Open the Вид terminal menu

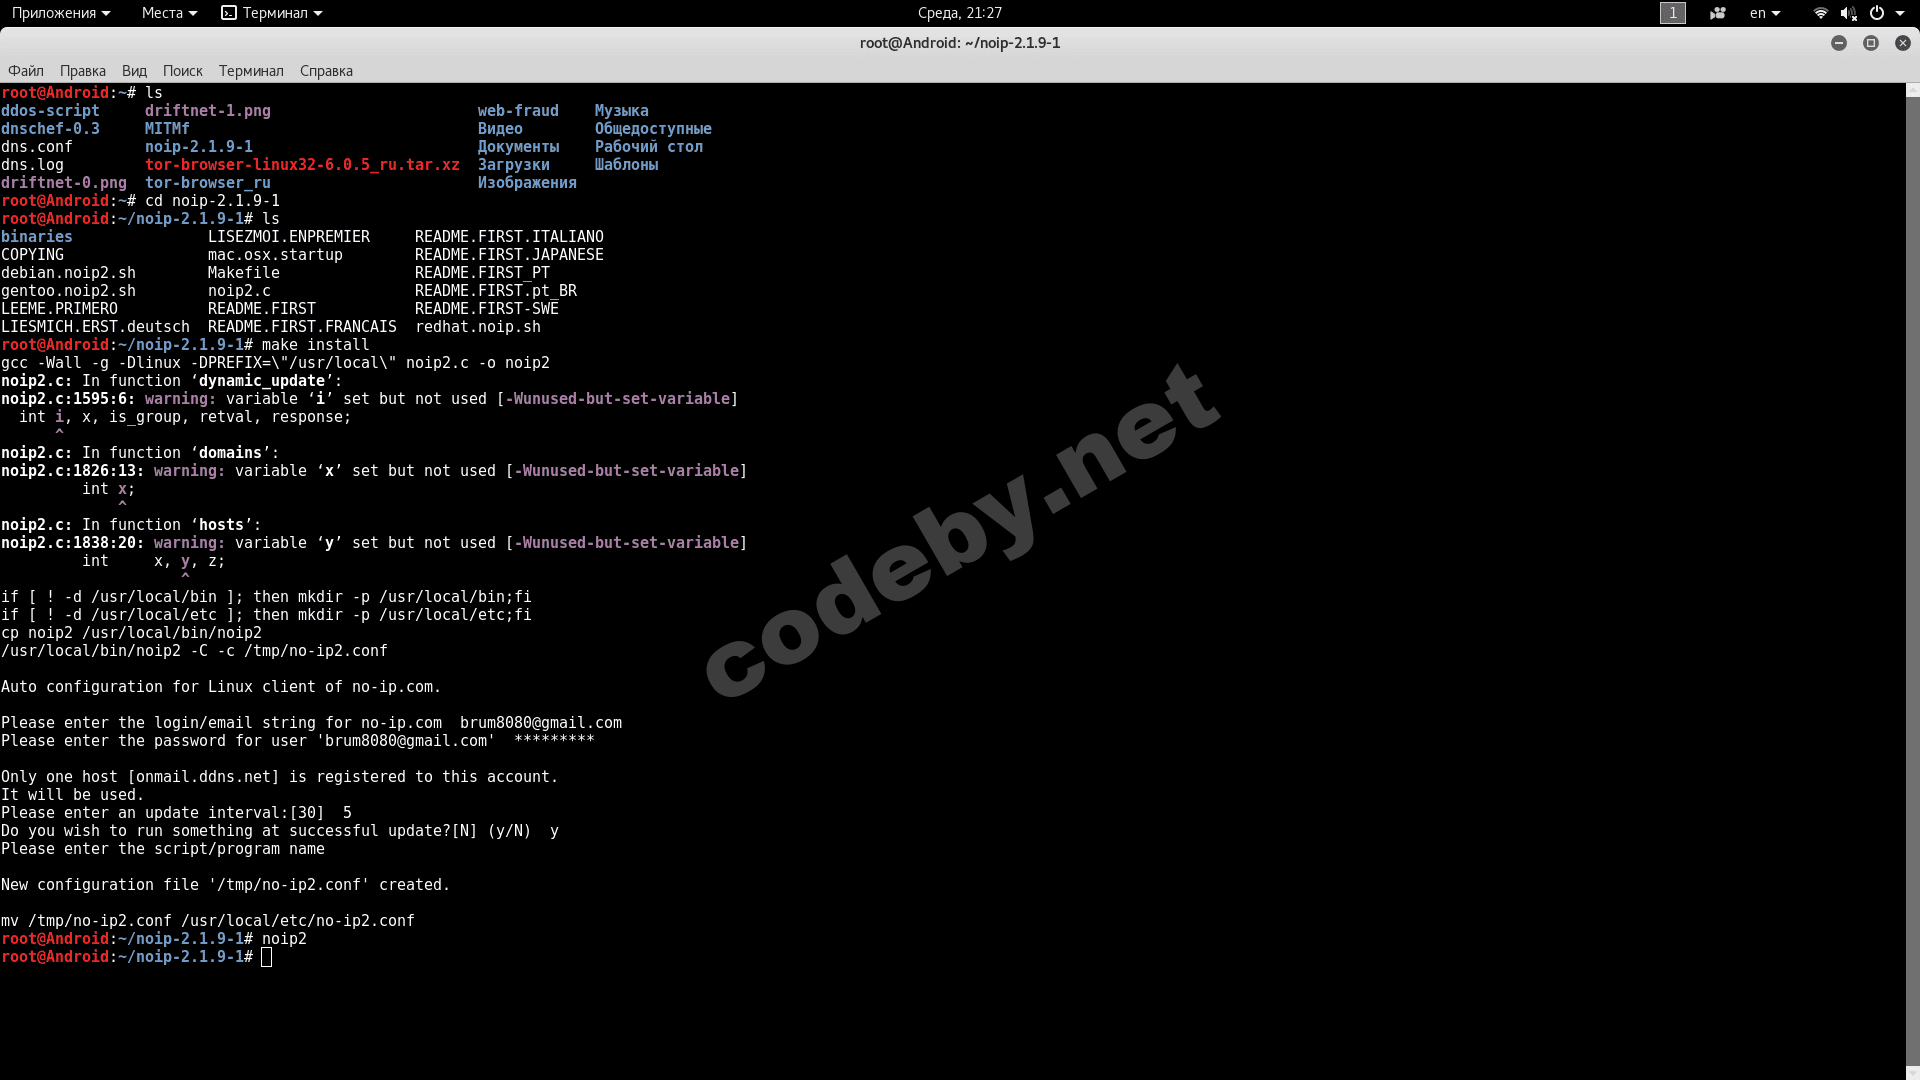click(x=133, y=70)
